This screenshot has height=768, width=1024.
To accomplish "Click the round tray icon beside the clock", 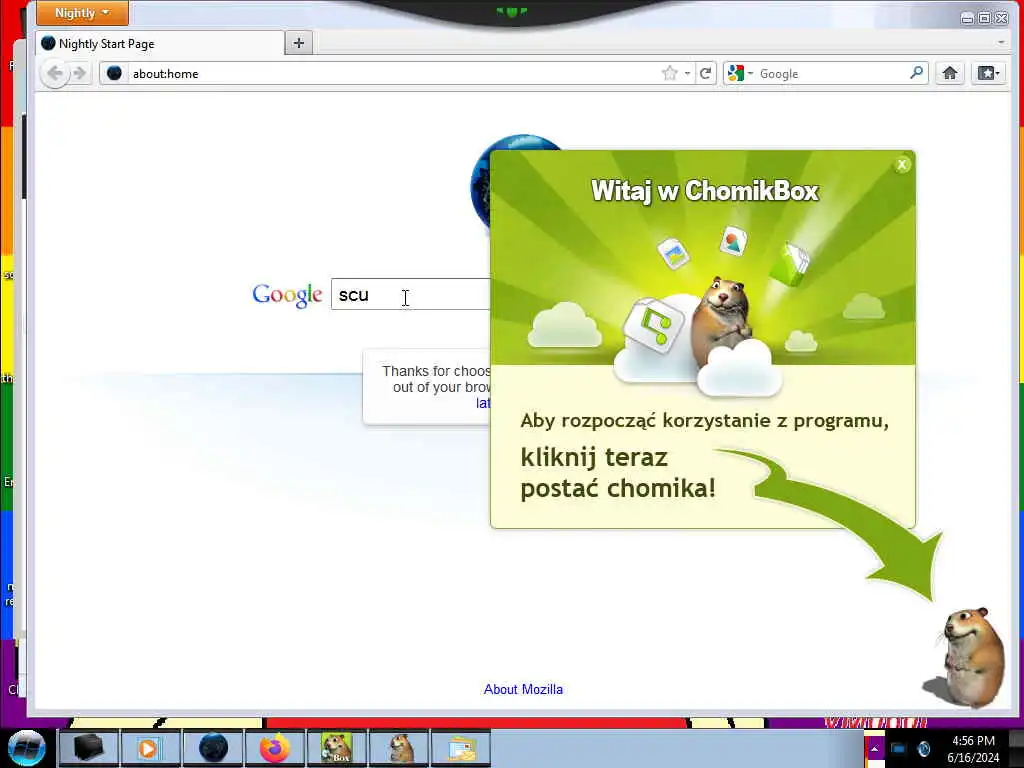I will point(923,749).
